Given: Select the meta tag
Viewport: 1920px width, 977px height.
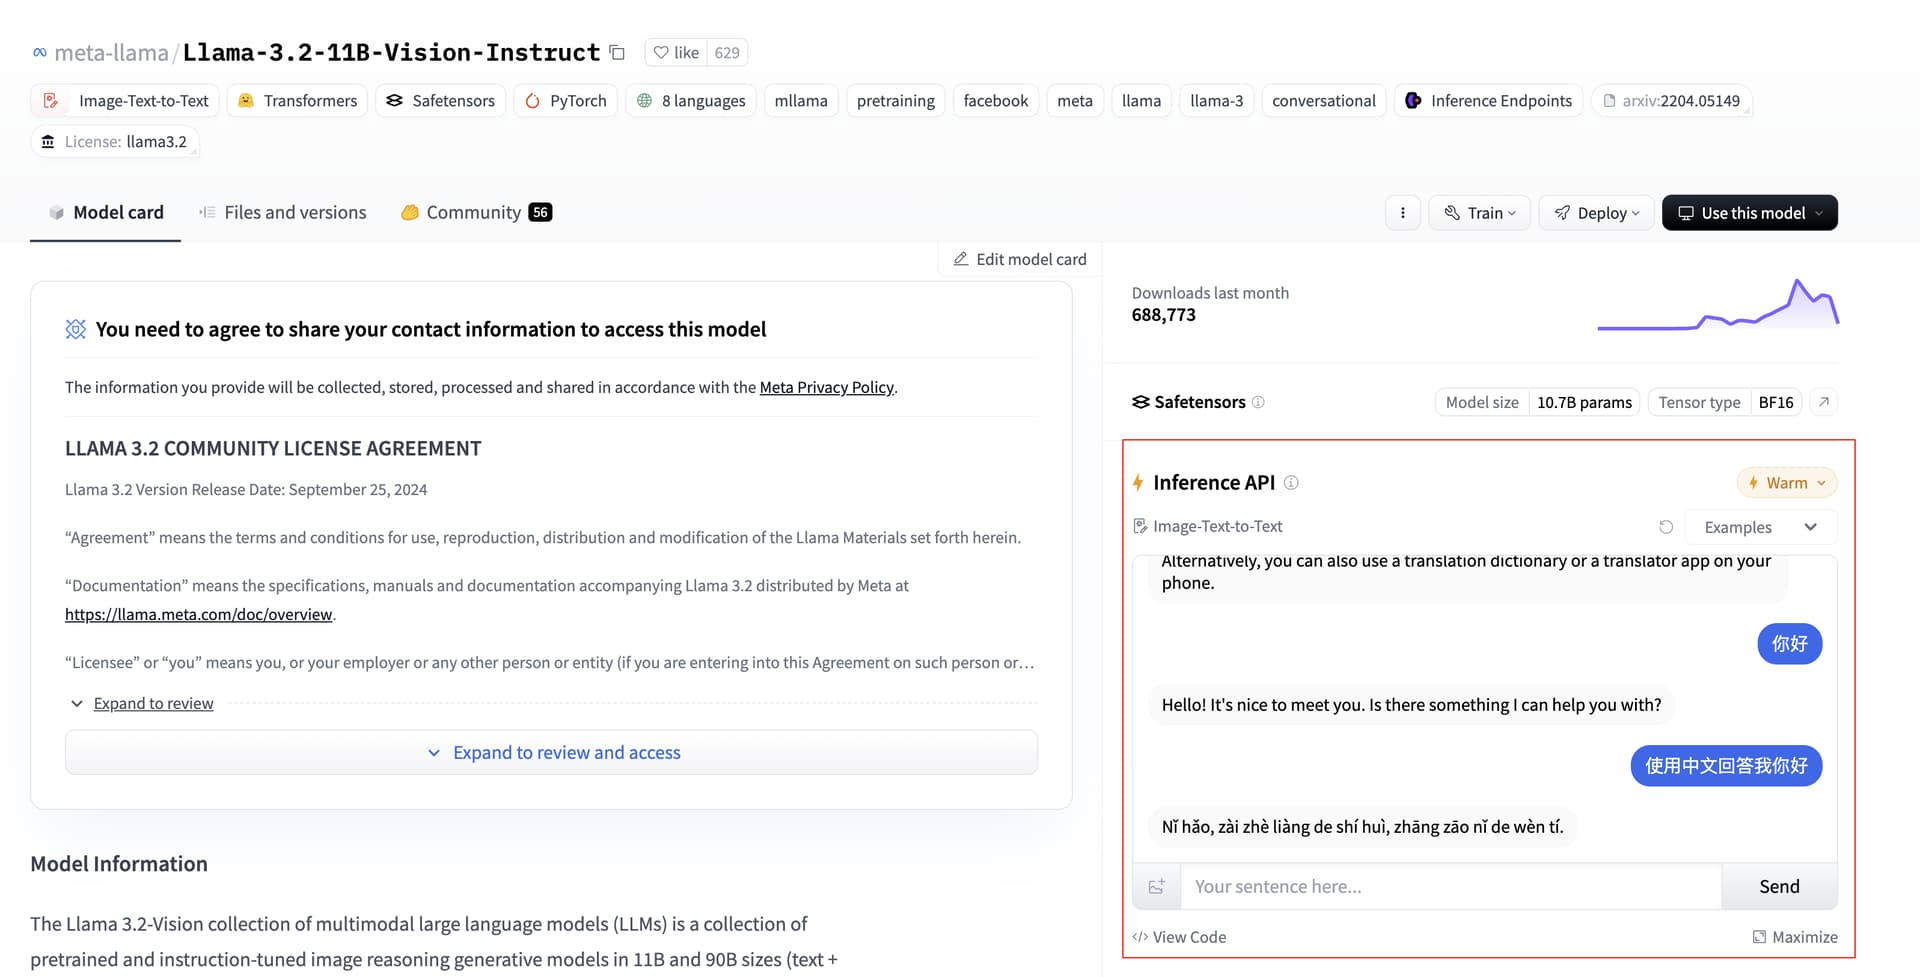Looking at the screenshot, I should (x=1075, y=100).
